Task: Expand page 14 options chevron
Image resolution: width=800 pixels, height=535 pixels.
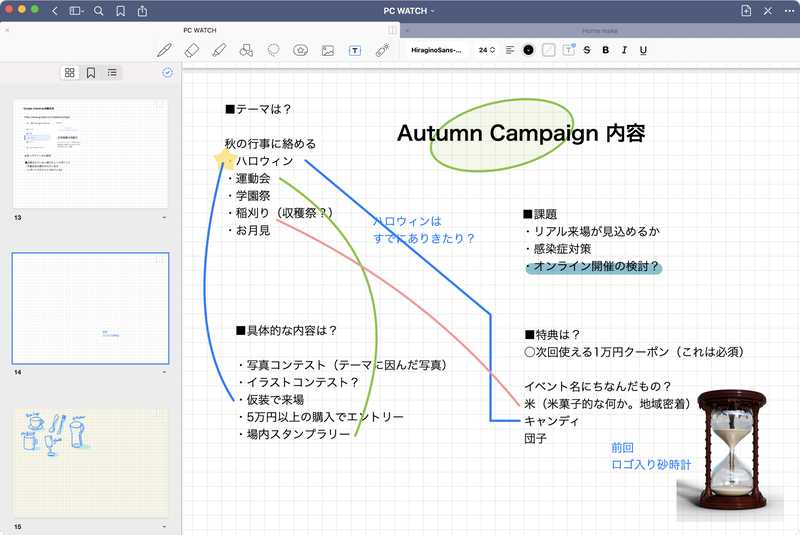Action: (164, 372)
